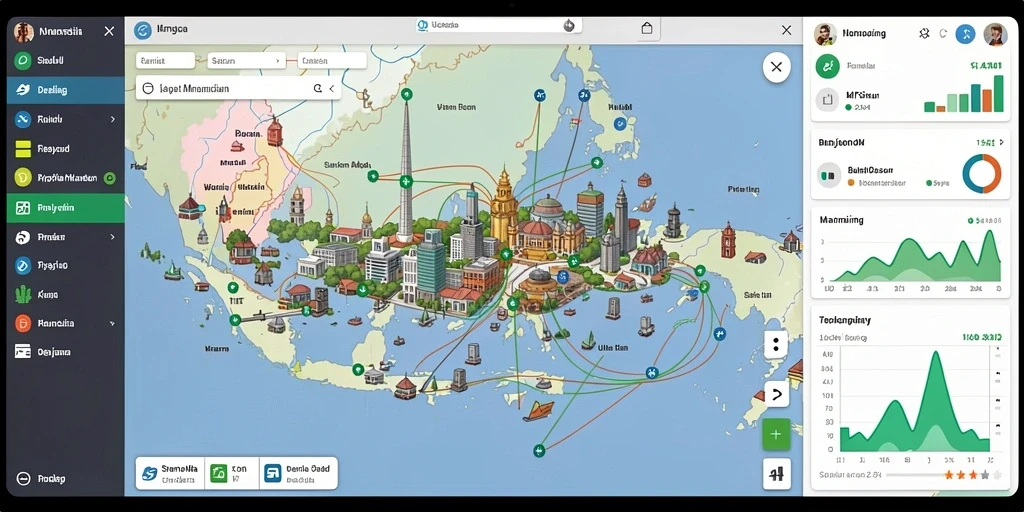Image resolution: width=1024 pixels, height=512 pixels.
Task: Open the middle filter dropdown with arrow
Action: [246, 61]
